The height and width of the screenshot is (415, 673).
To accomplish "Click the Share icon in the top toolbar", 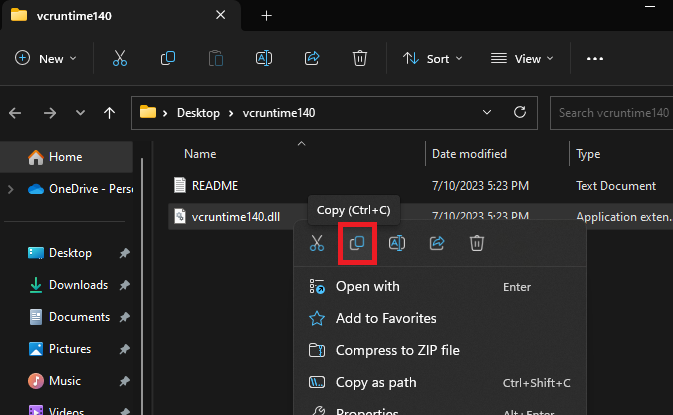I will point(312,59).
